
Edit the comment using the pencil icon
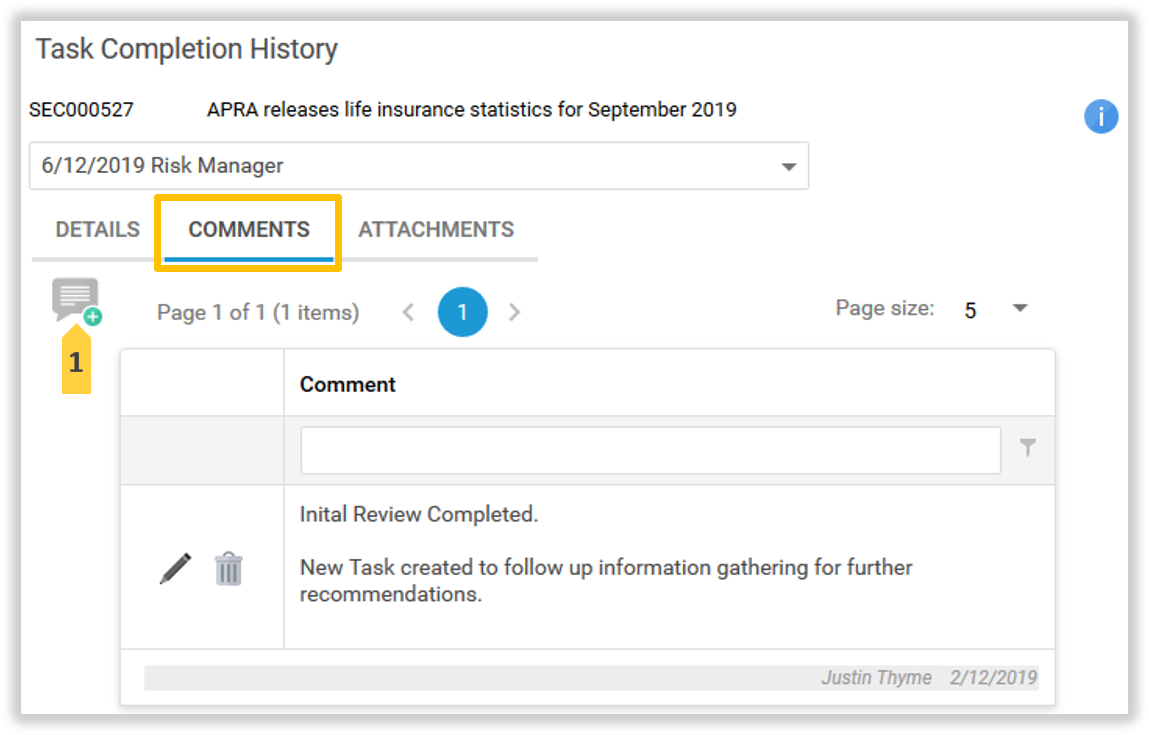point(175,568)
